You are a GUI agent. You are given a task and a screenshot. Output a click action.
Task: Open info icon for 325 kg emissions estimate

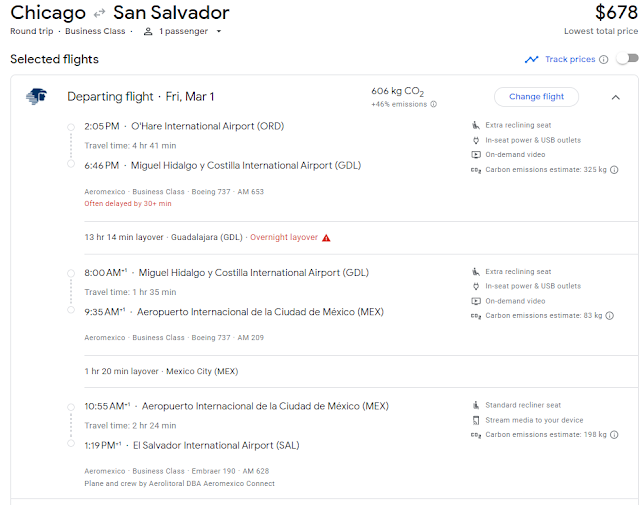[x=614, y=170]
